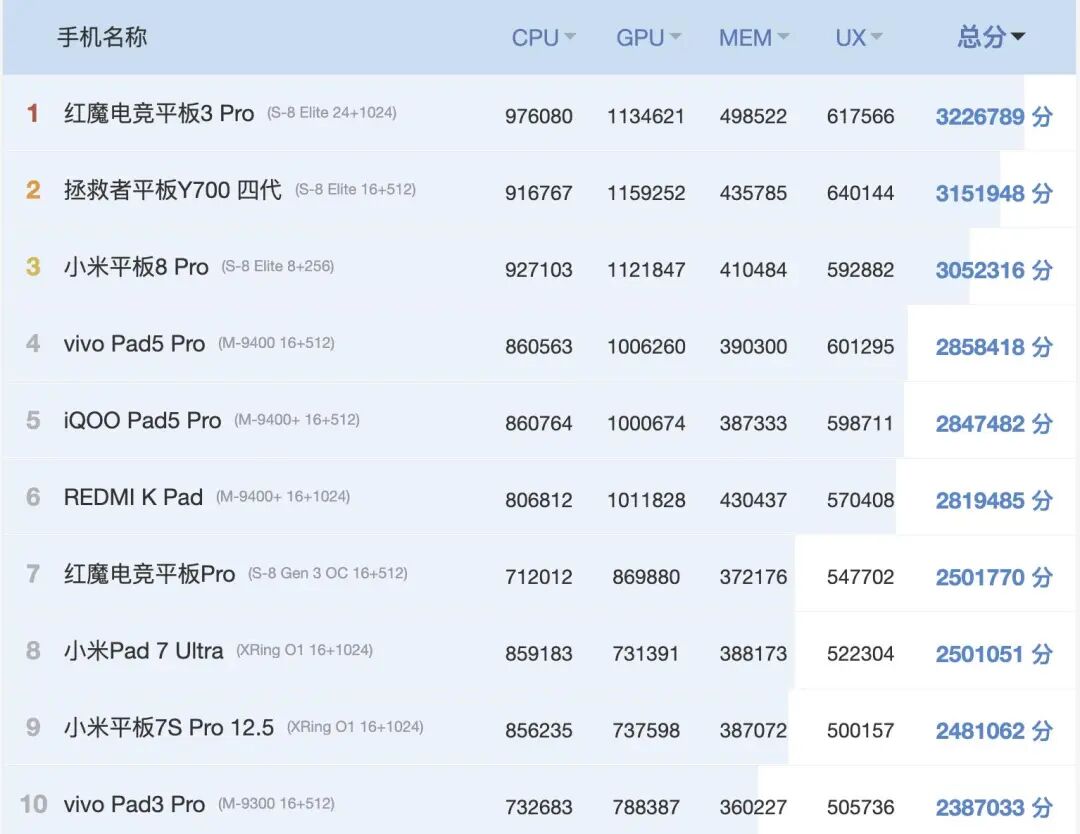Click GPU score 1159252
This screenshot has height=834, width=1080.
[x=646, y=193]
